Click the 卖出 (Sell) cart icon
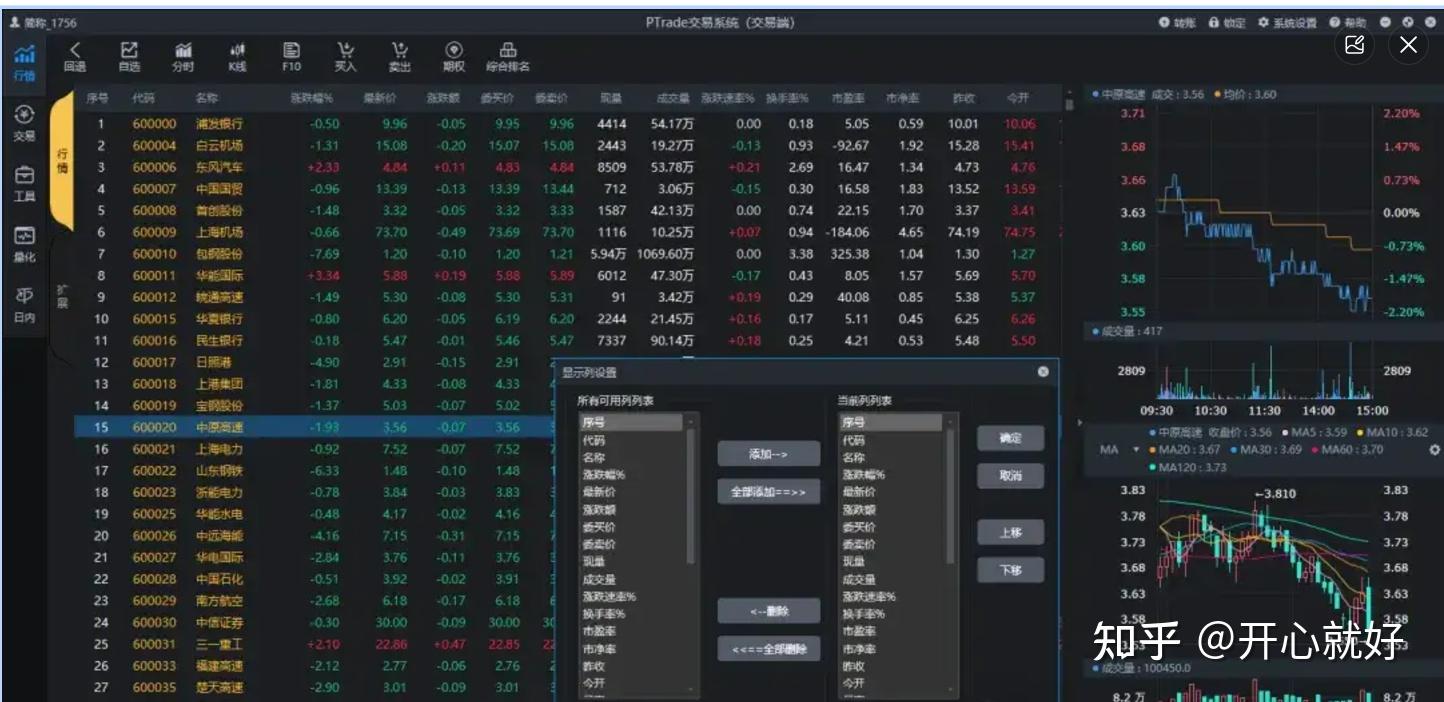1444x702 pixels. 399,57
